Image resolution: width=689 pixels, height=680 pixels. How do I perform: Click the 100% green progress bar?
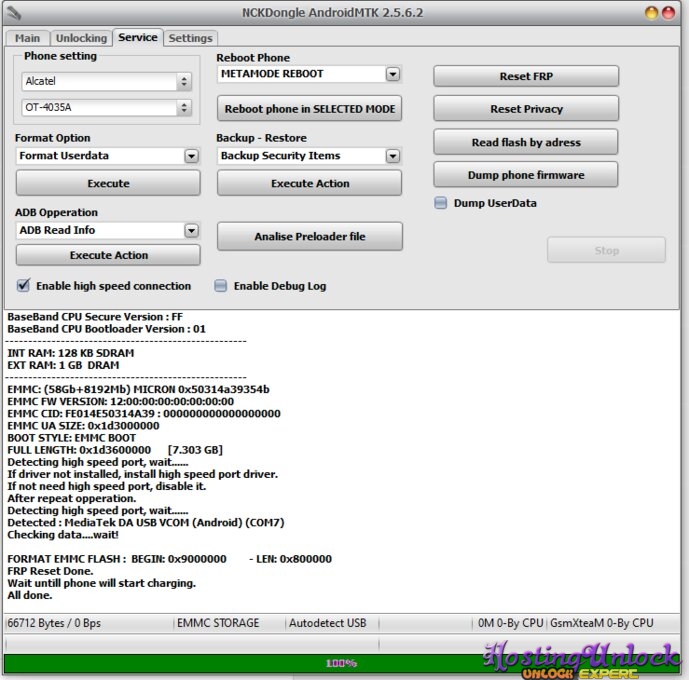point(341,663)
